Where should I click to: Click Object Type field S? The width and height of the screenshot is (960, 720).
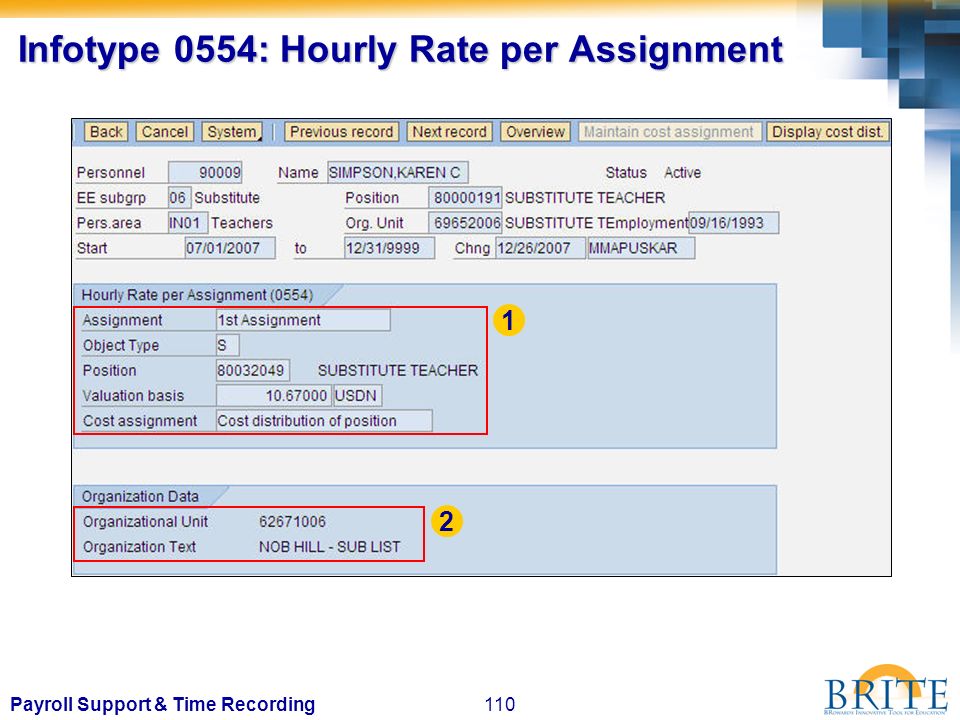228,345
